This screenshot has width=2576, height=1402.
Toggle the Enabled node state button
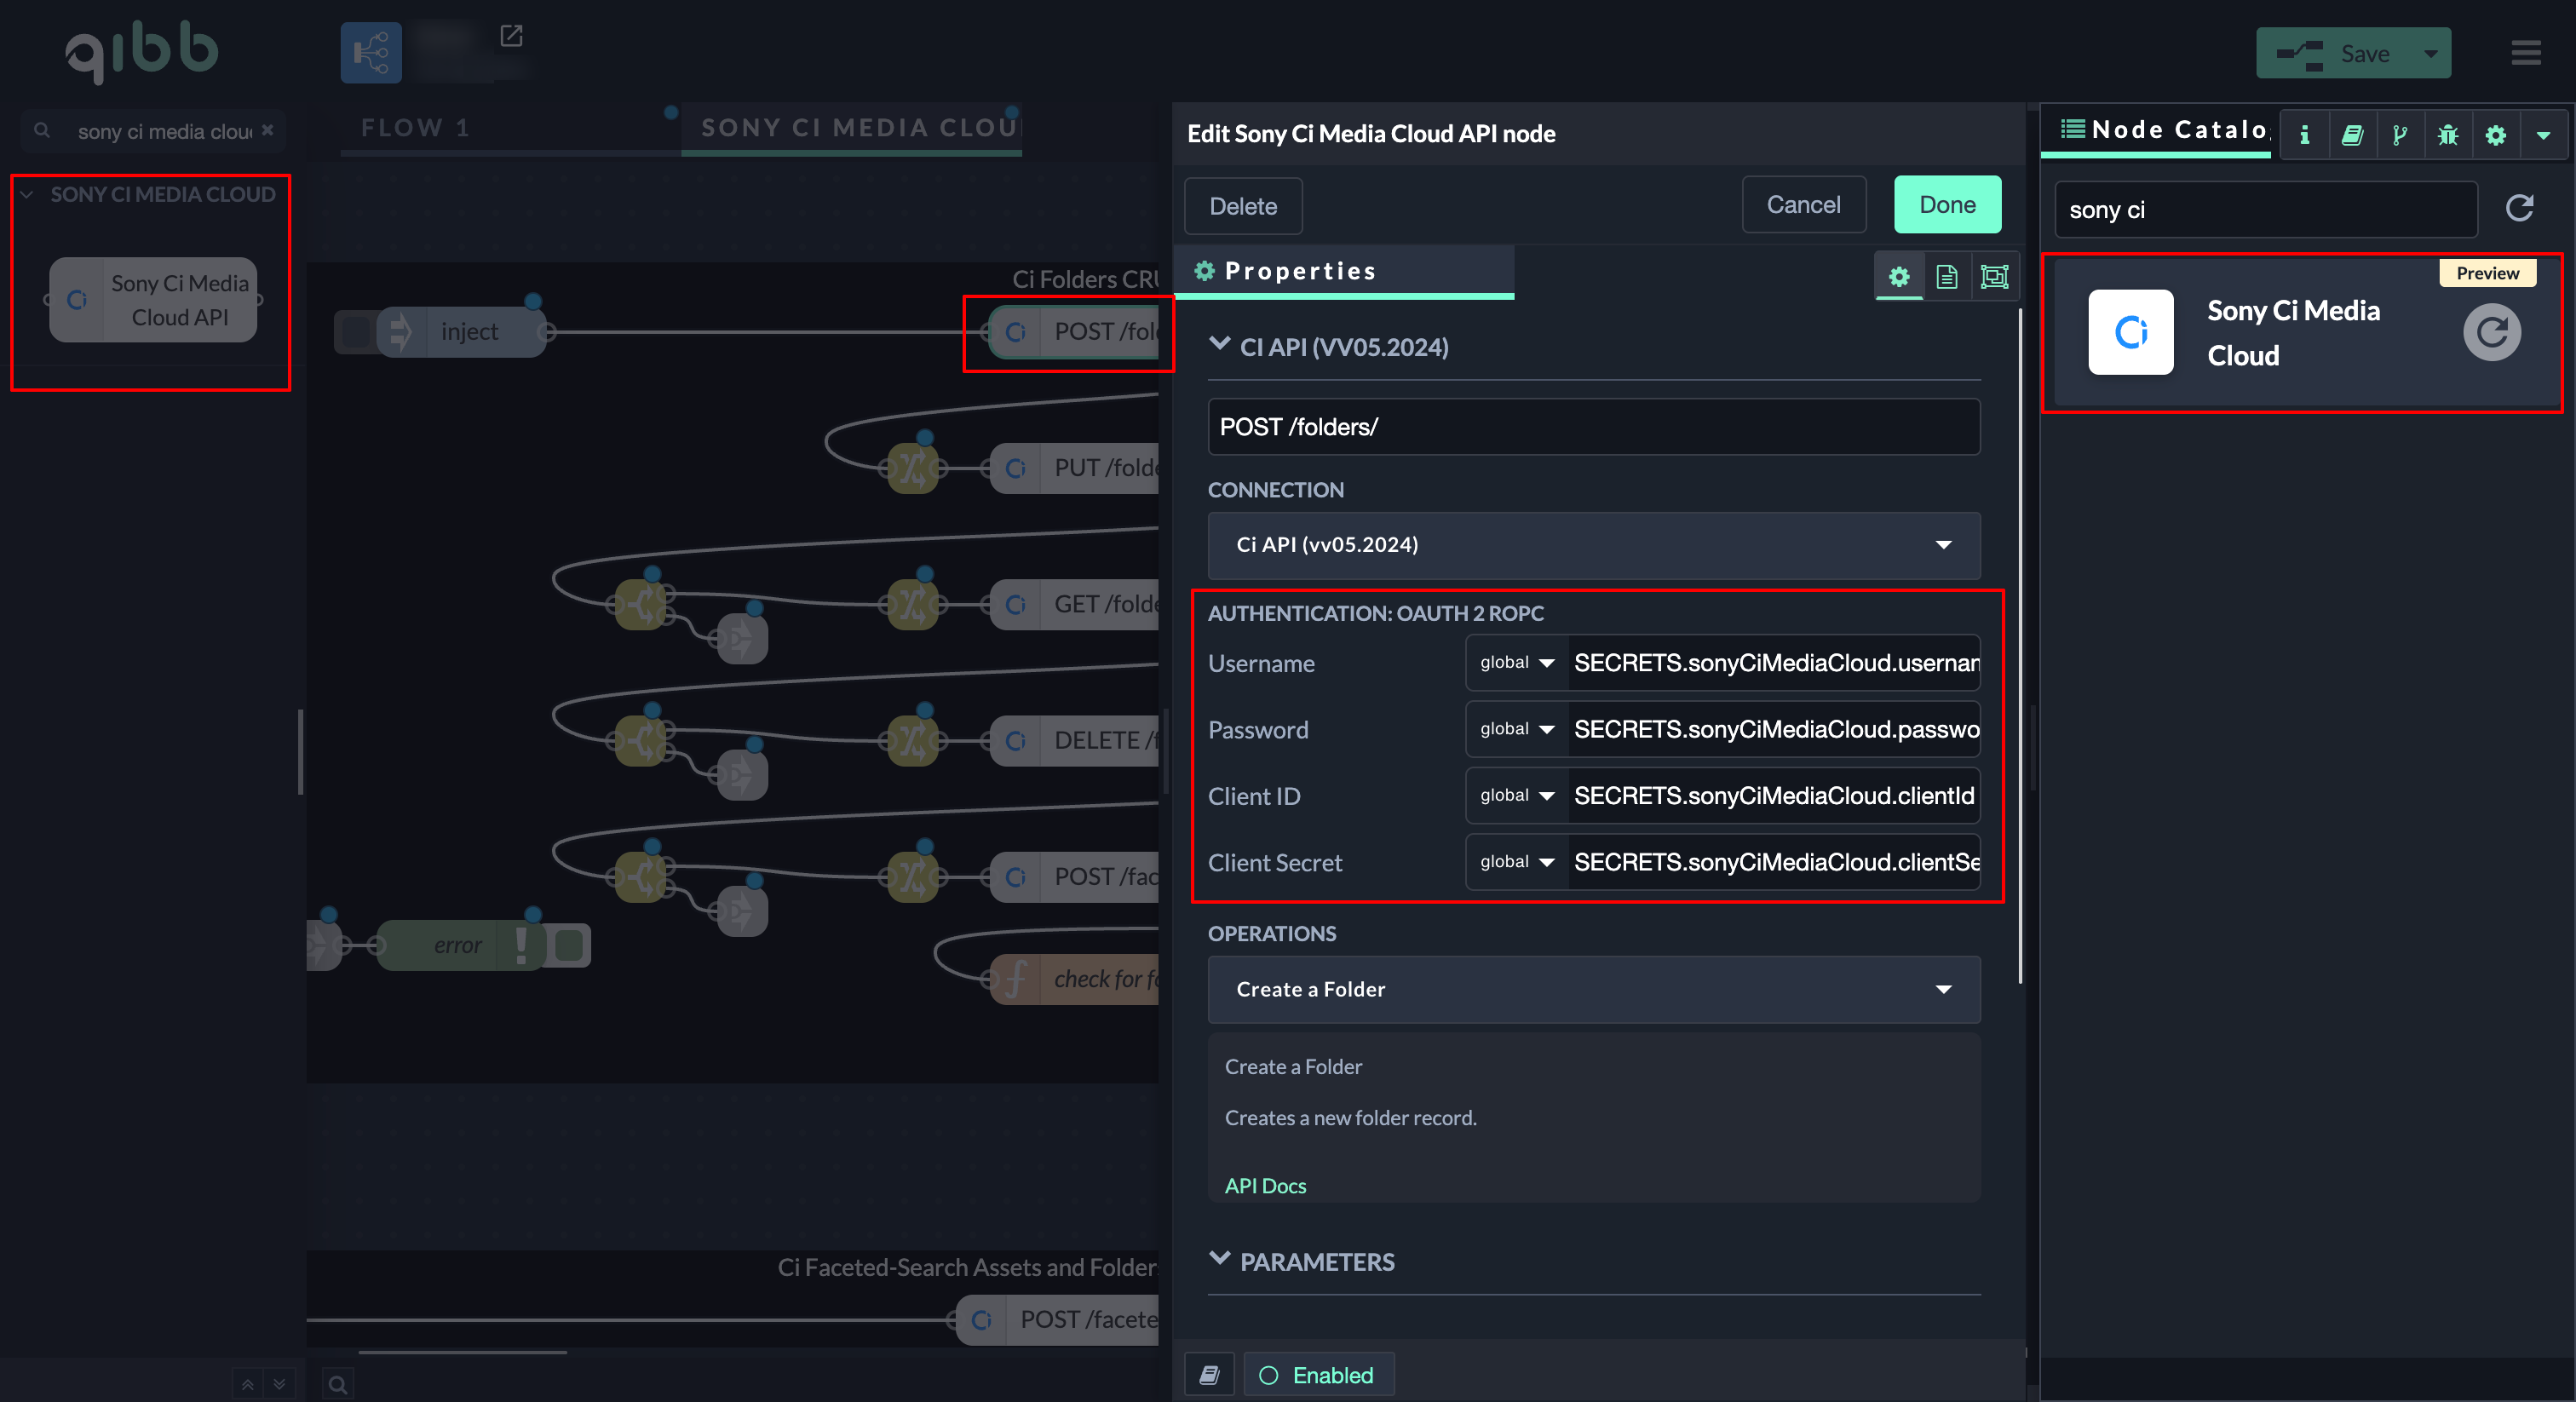tap(1318, 1375)
